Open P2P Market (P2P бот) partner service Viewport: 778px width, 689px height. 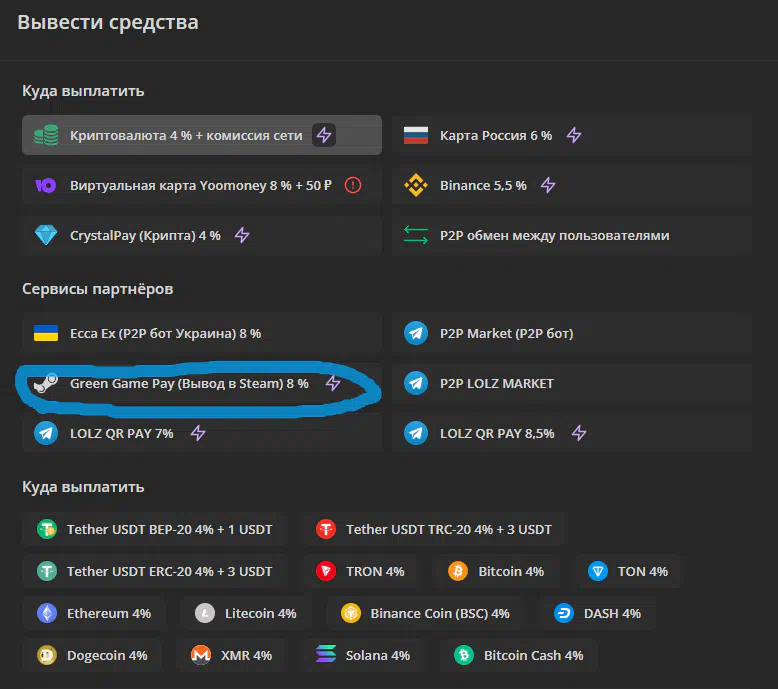tap(572, 333)
